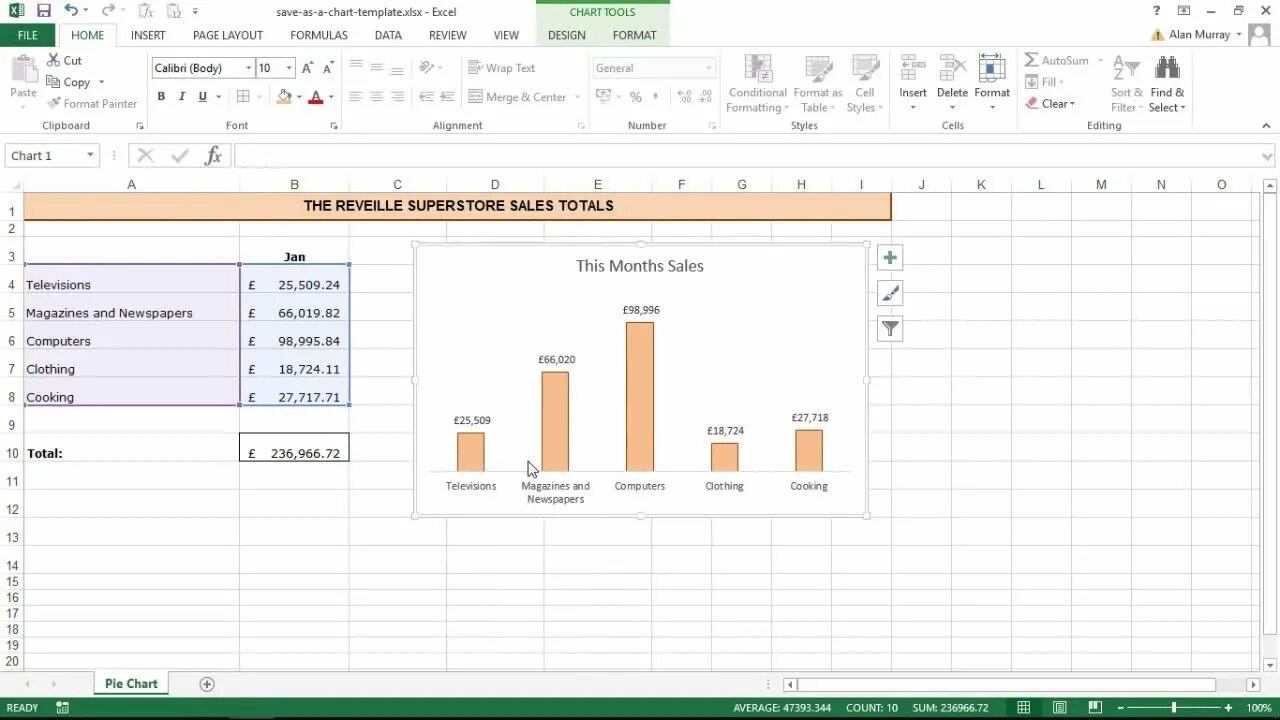Image resolution: width=1280 pixels, height=720 pixels.
Task: Click Fill Color paint bucket
Action: [285, 97]
